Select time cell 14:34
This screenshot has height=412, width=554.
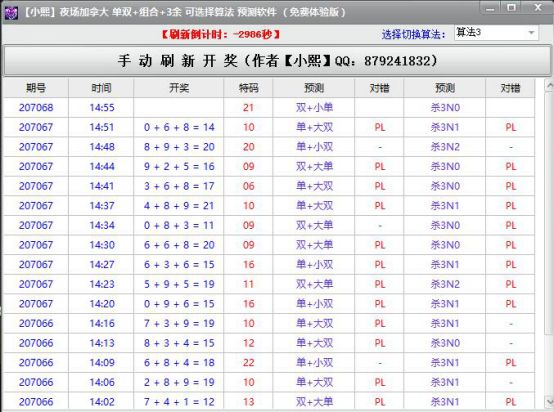click(x=102, y=225)
